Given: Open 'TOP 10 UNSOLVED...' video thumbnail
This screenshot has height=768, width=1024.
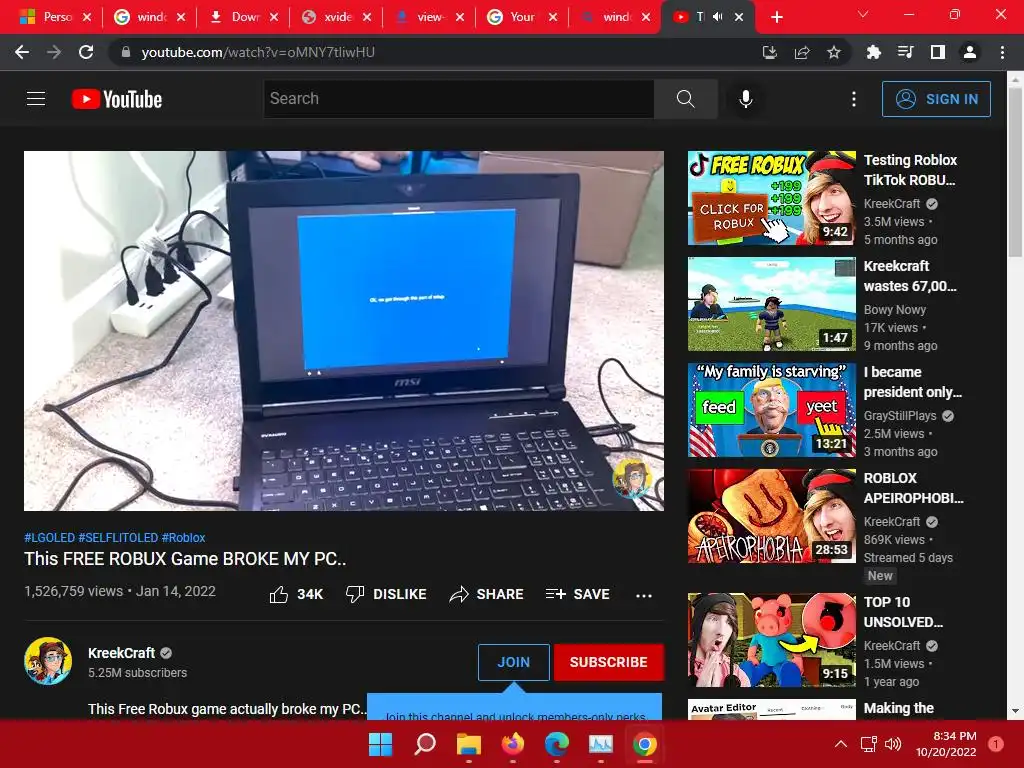Looking at the screenshot, I should [771, 640].
